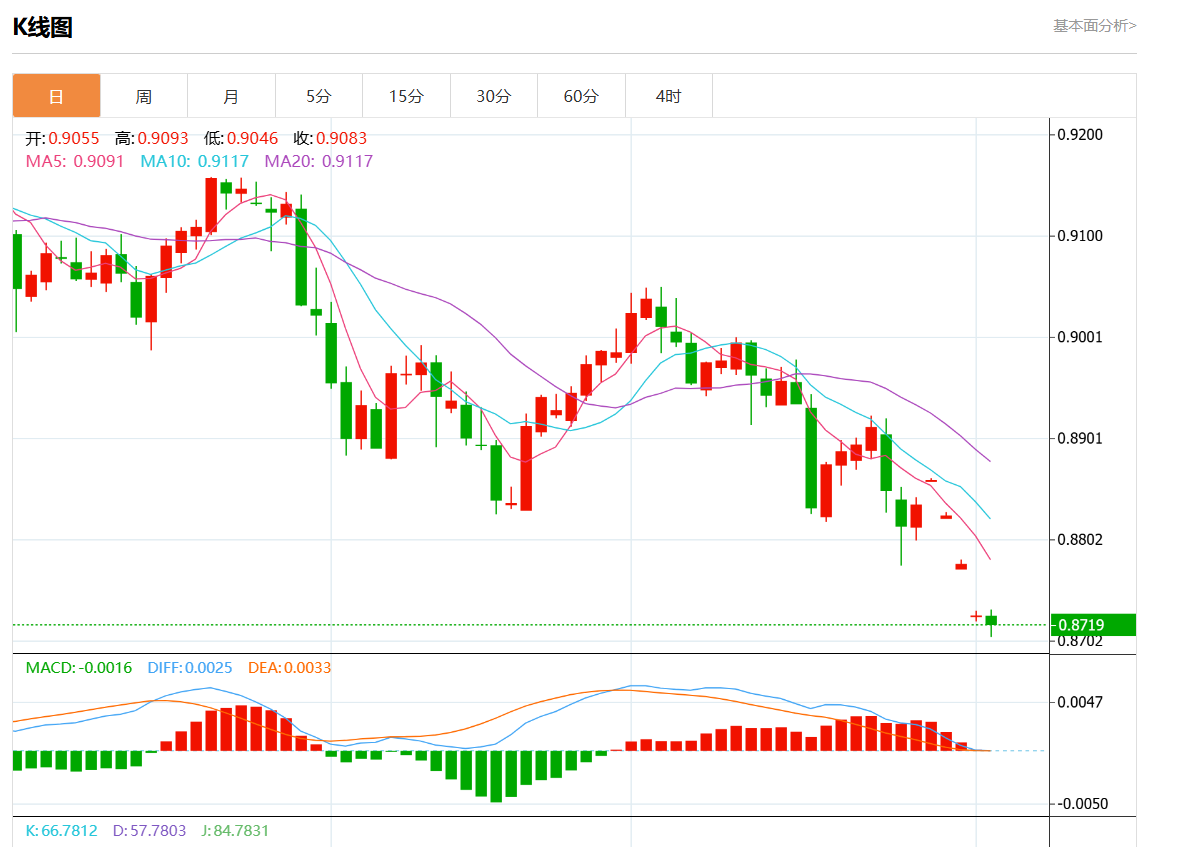Click the K value in KDJ legend

pyautogui.click(x=62, y=831)
